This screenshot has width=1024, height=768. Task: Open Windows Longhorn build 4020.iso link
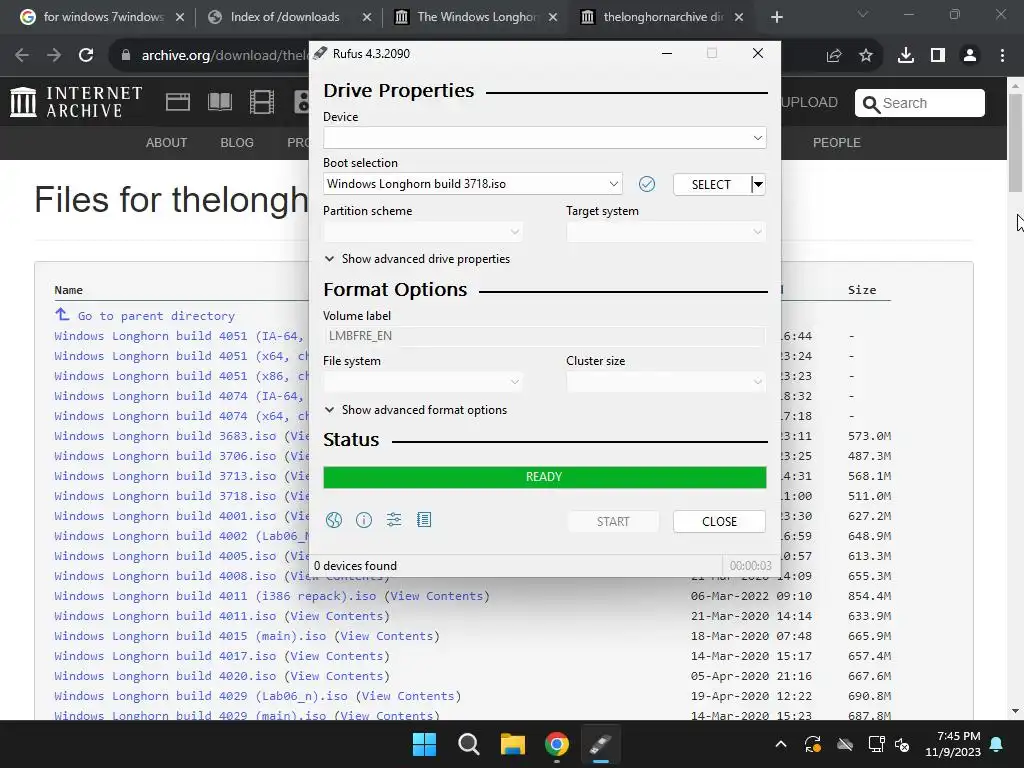click(165, 676)
